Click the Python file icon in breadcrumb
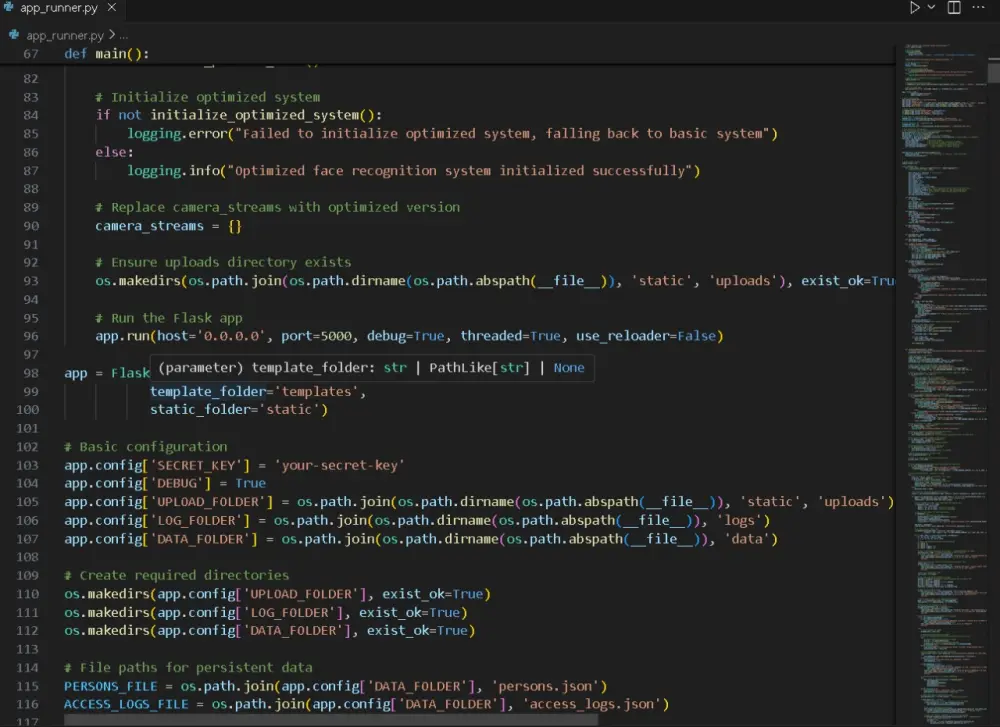Viewport: 1000px width, 727px height. coord(14,34)
